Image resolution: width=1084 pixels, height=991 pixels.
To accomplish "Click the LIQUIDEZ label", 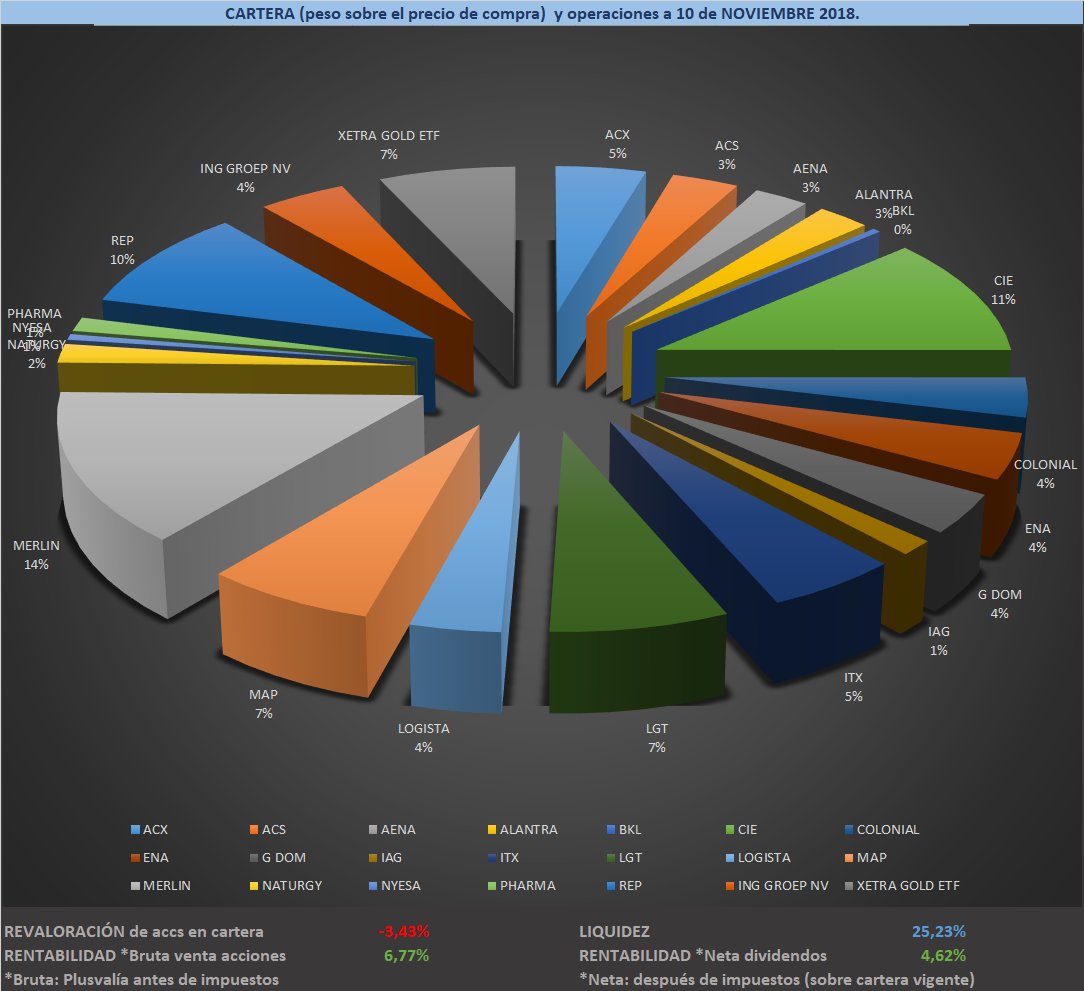I will 615,932.
